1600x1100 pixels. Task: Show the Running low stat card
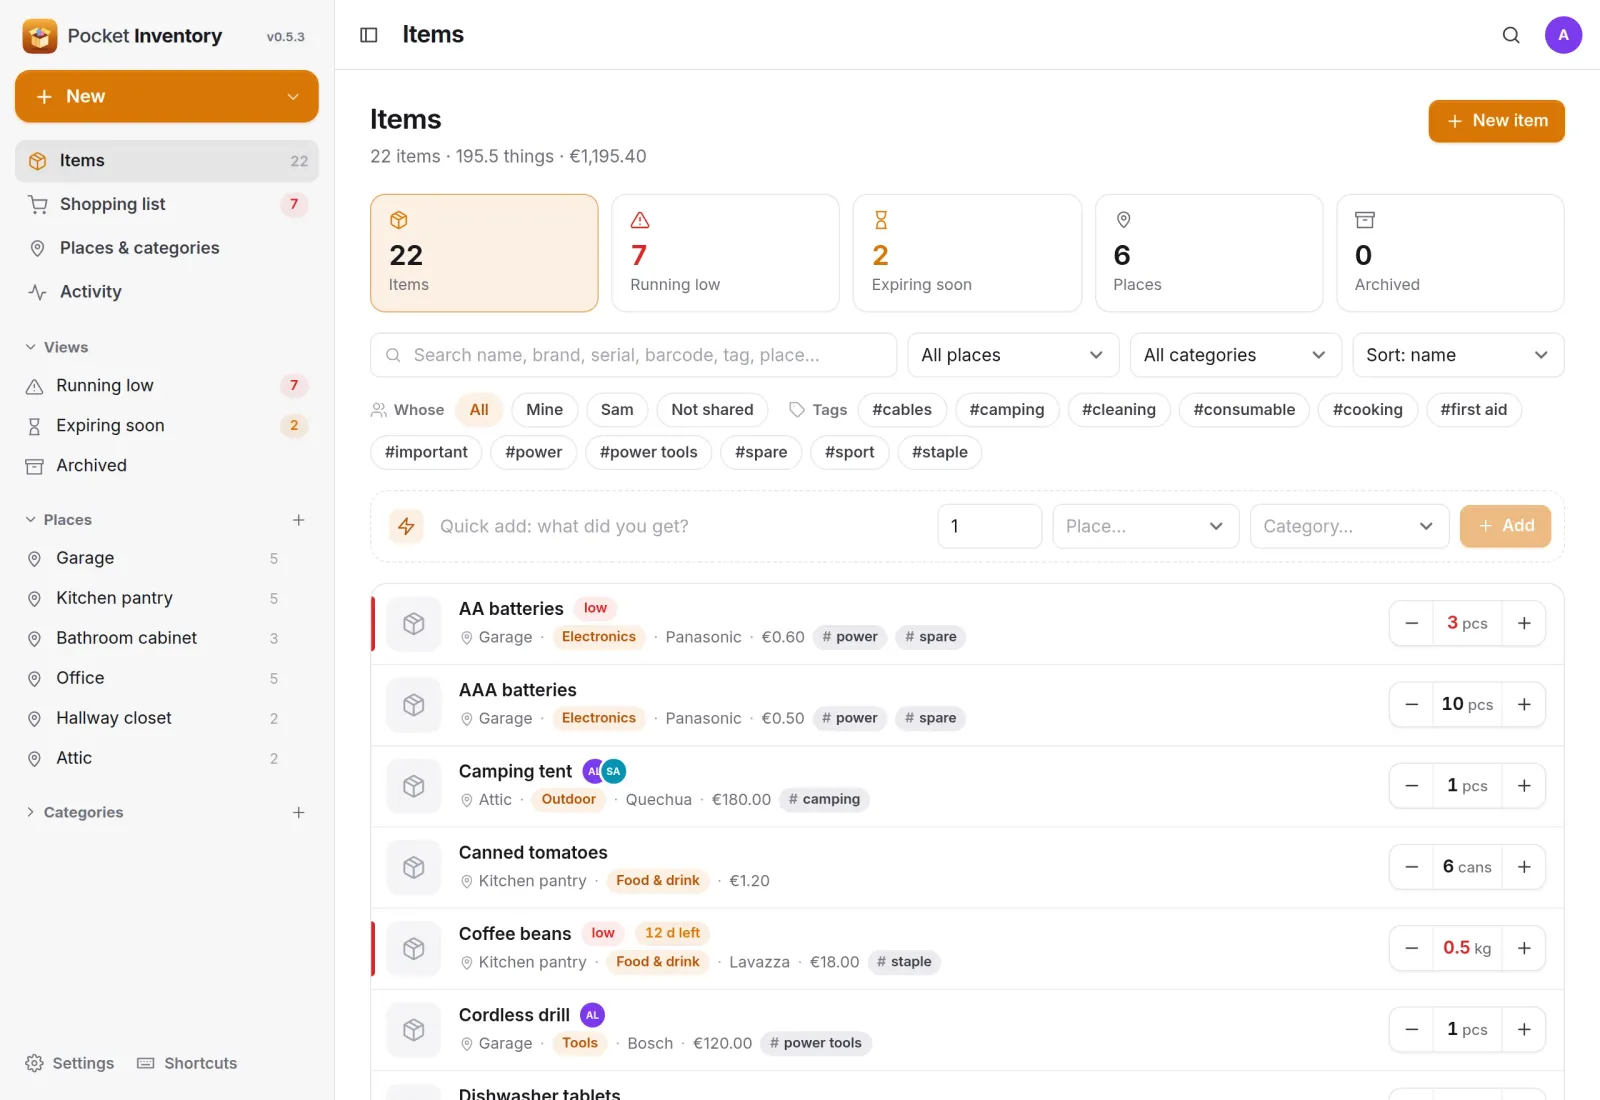(725, 253)
